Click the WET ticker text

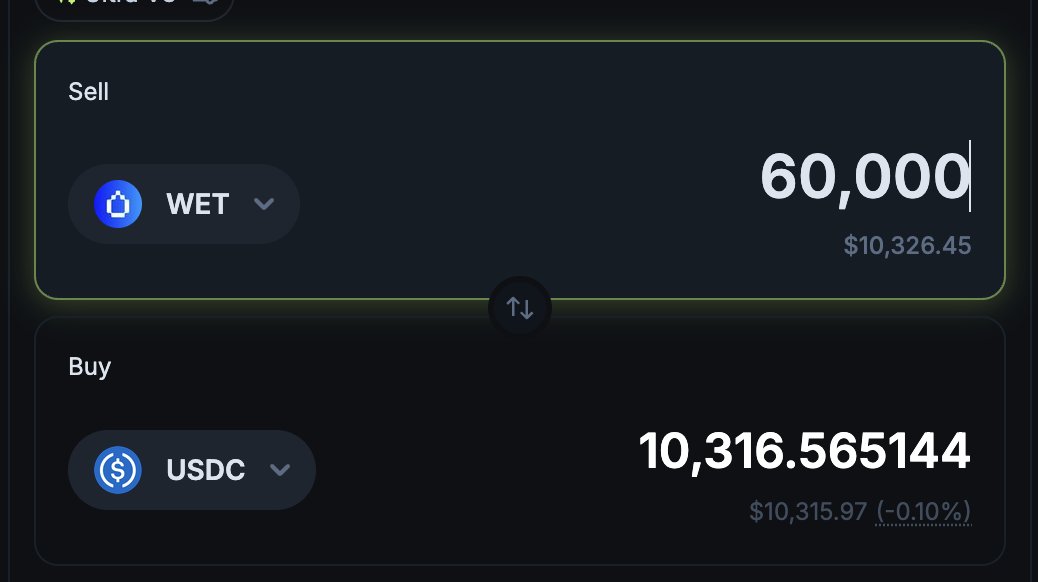(x=198, y=205)
